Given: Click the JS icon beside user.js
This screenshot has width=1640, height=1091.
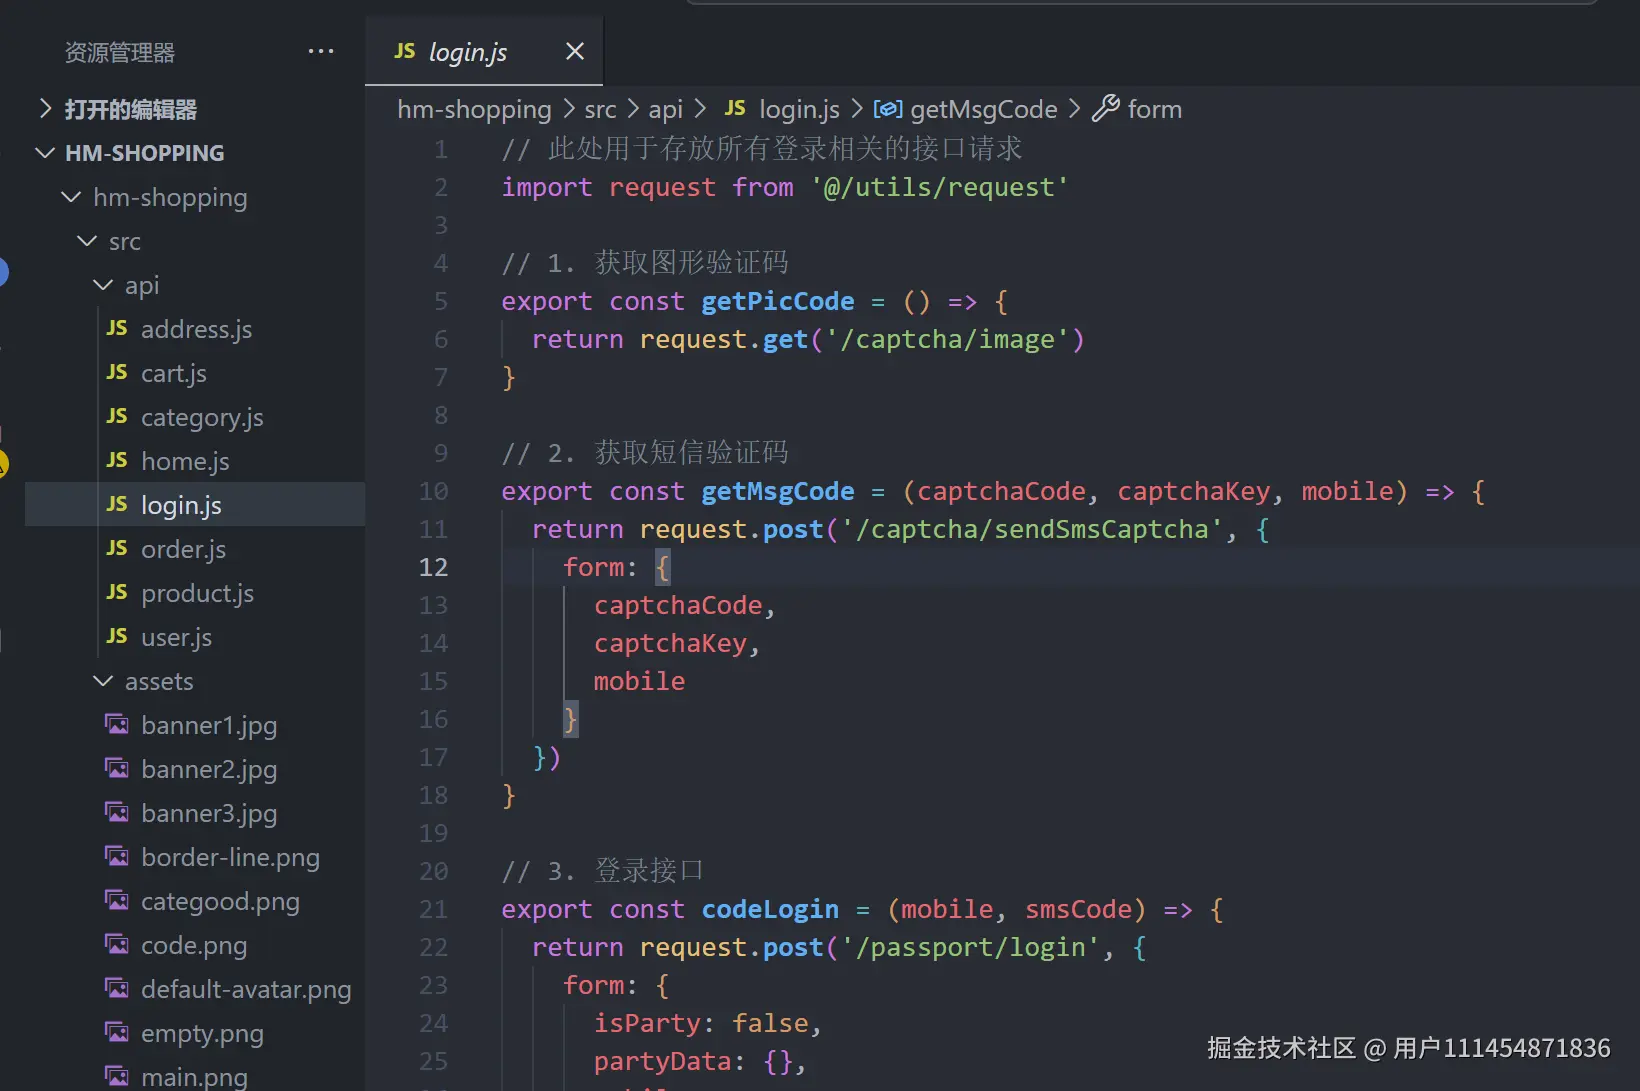Looking at the screenshot, I should point(117,636).
